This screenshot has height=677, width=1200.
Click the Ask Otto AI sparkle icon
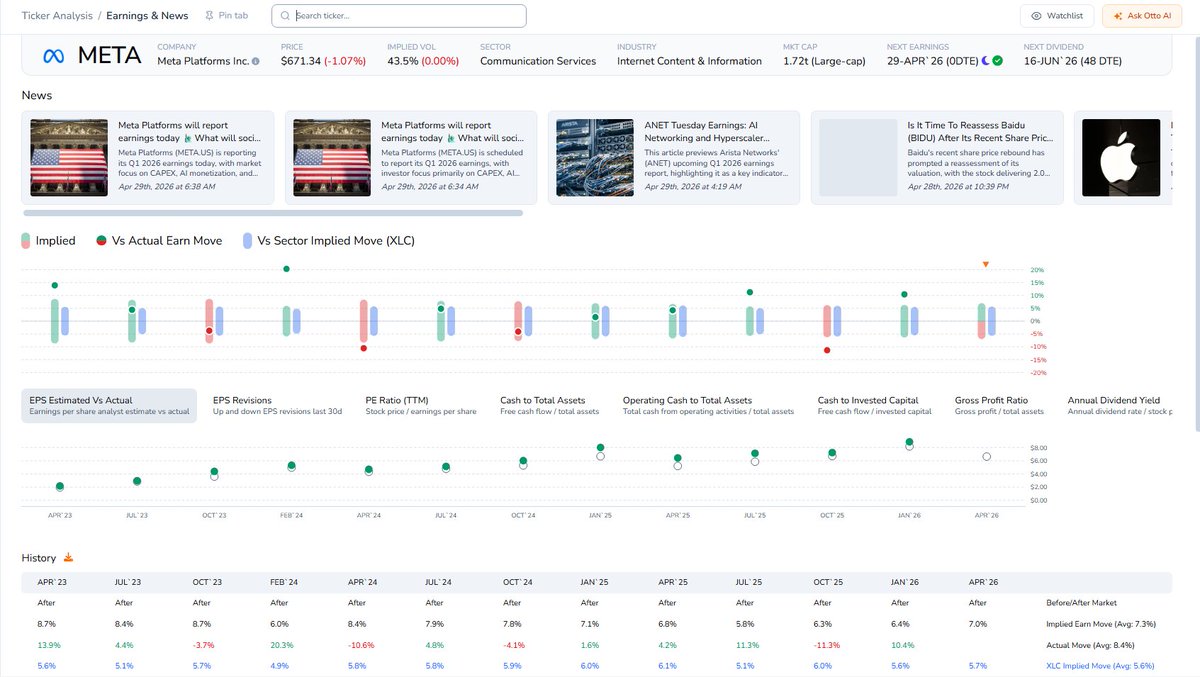1118,16
